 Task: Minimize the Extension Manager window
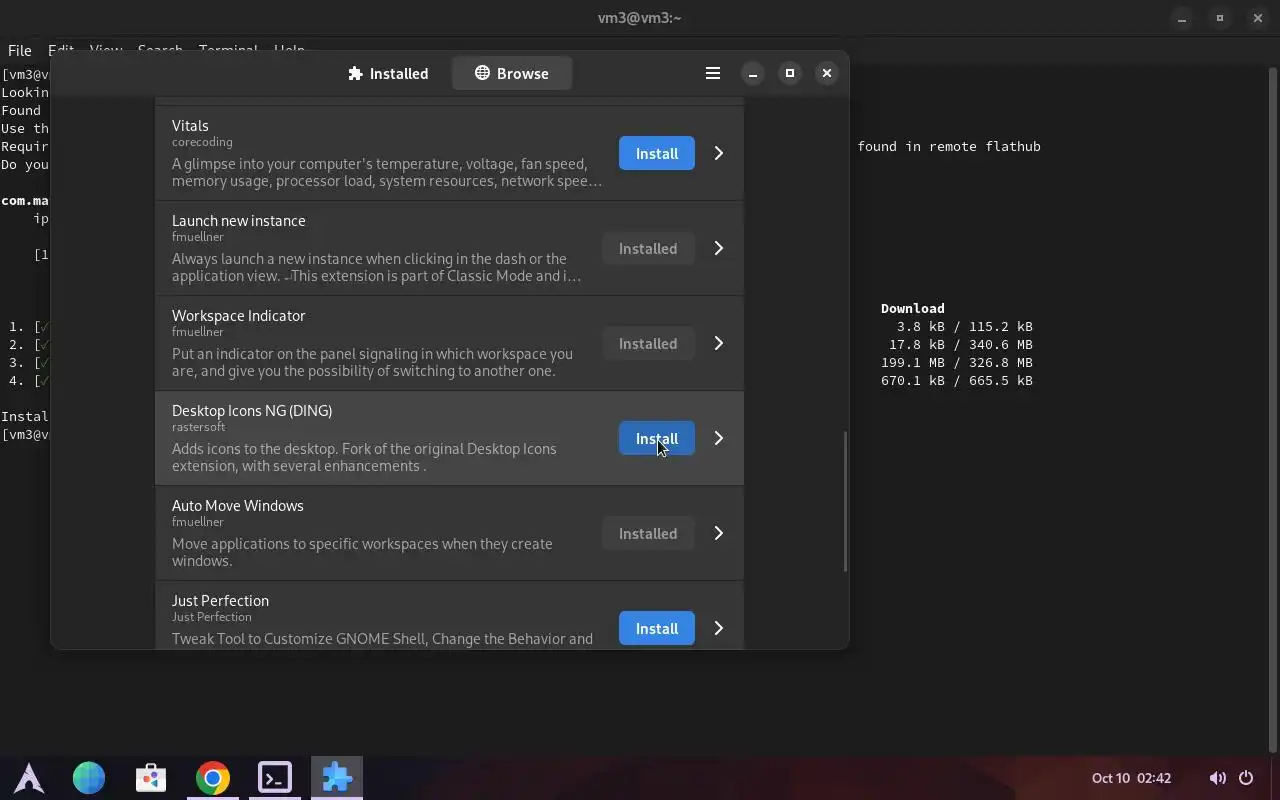pos(753,73)
